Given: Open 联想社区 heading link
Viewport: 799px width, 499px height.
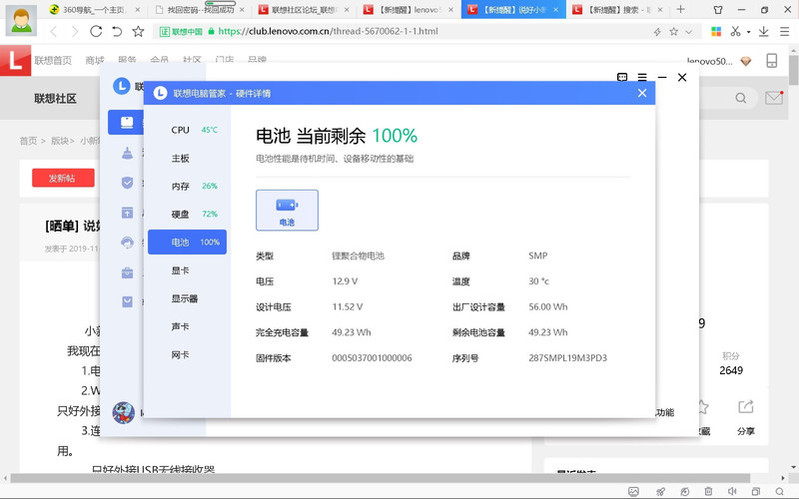Looking at the screenshot, I should tap(55, 98).
